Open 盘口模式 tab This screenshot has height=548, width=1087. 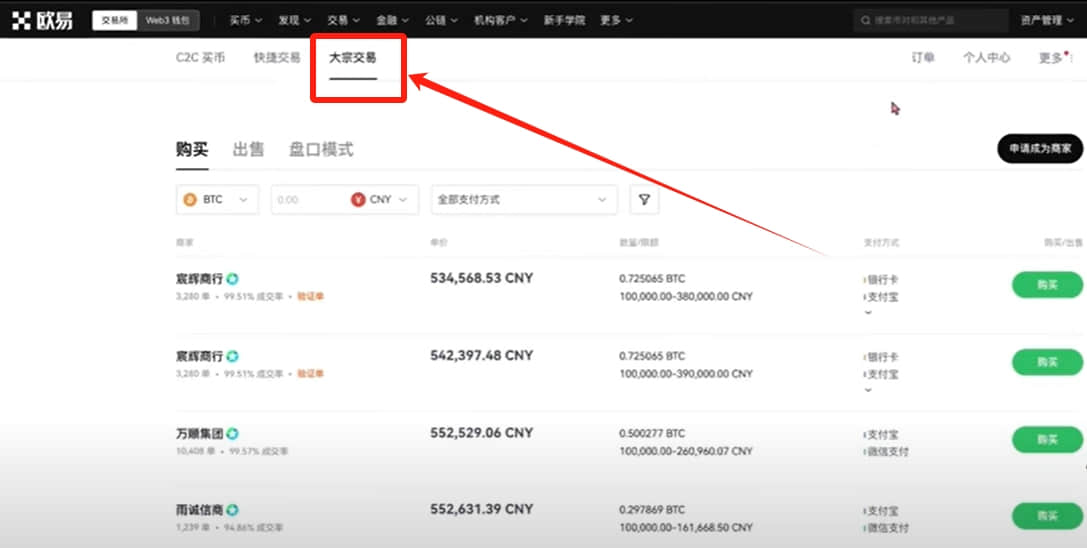point(321,149)
